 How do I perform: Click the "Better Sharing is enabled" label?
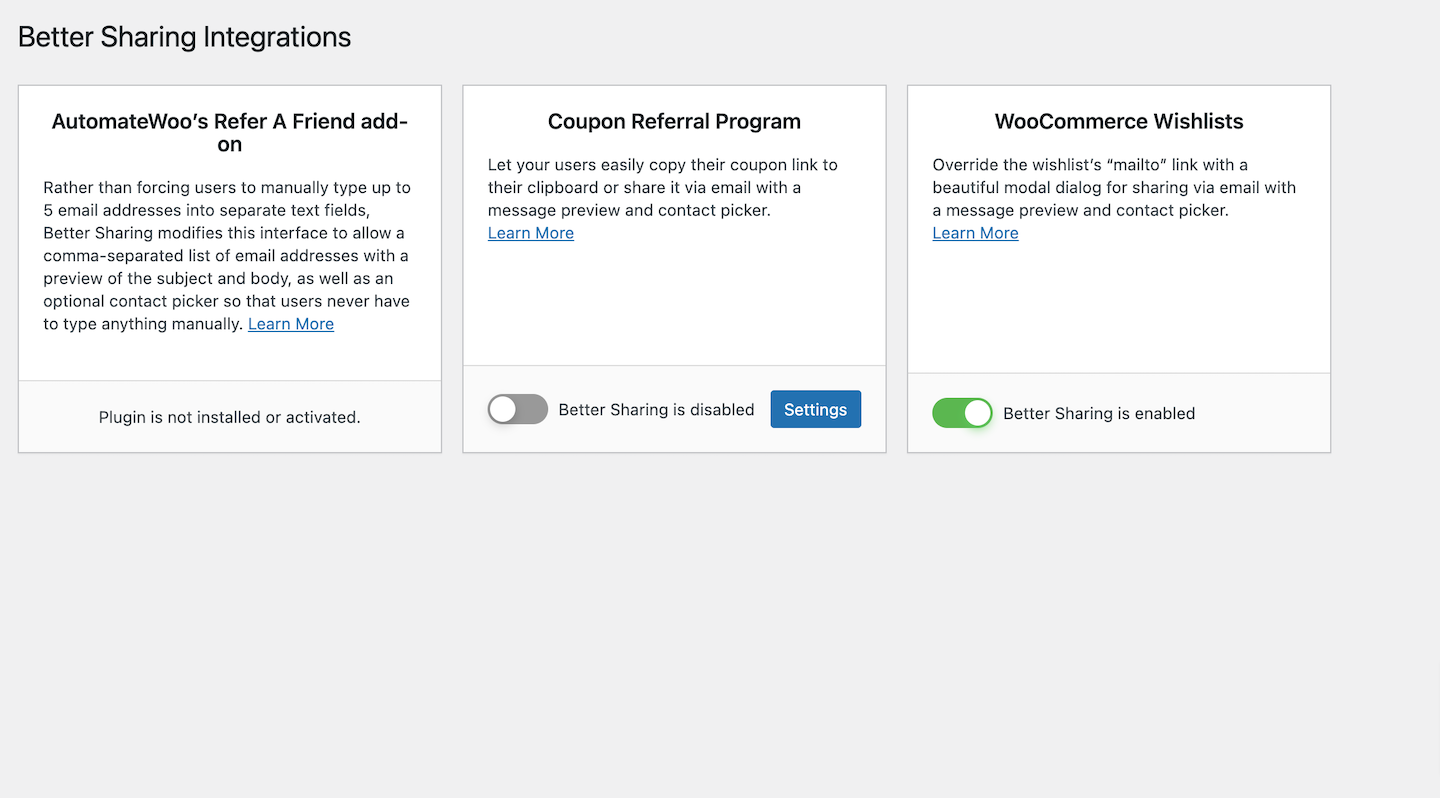[x=1099, y=414]
